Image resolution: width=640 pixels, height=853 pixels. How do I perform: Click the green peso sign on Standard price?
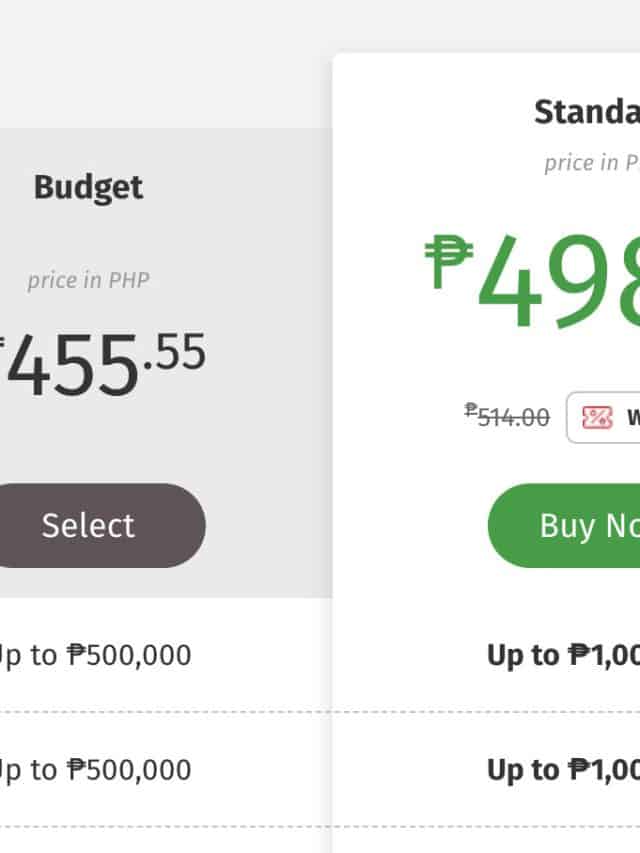point(448,259)
